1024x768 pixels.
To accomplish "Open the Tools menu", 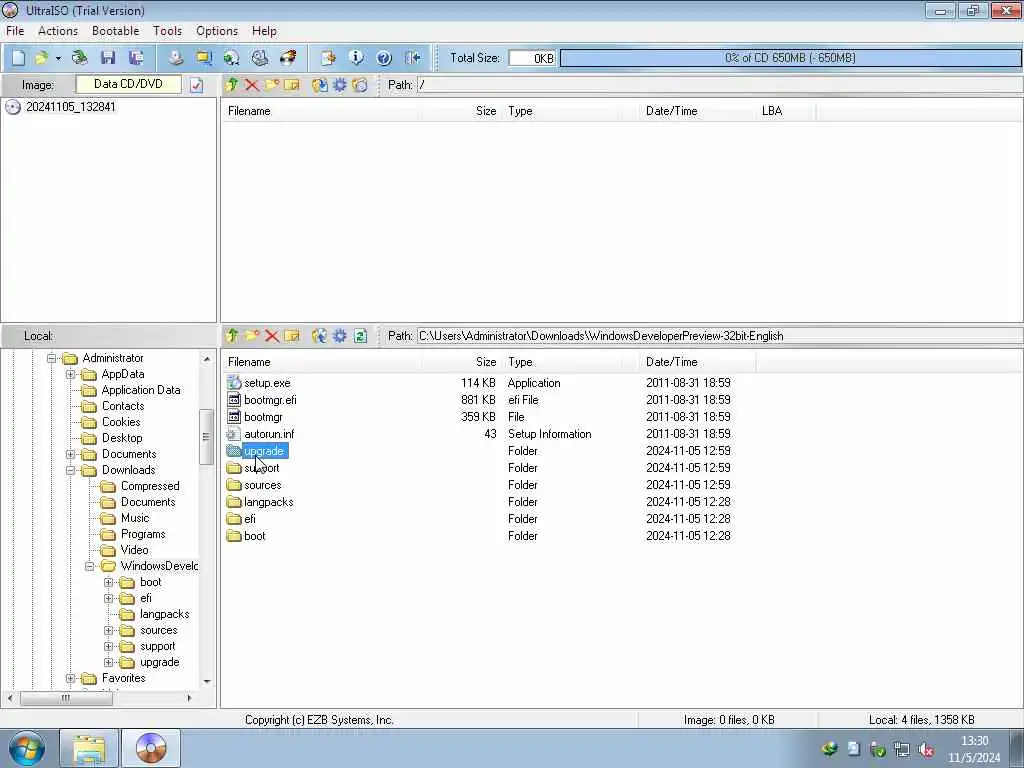I will (168, 31).
